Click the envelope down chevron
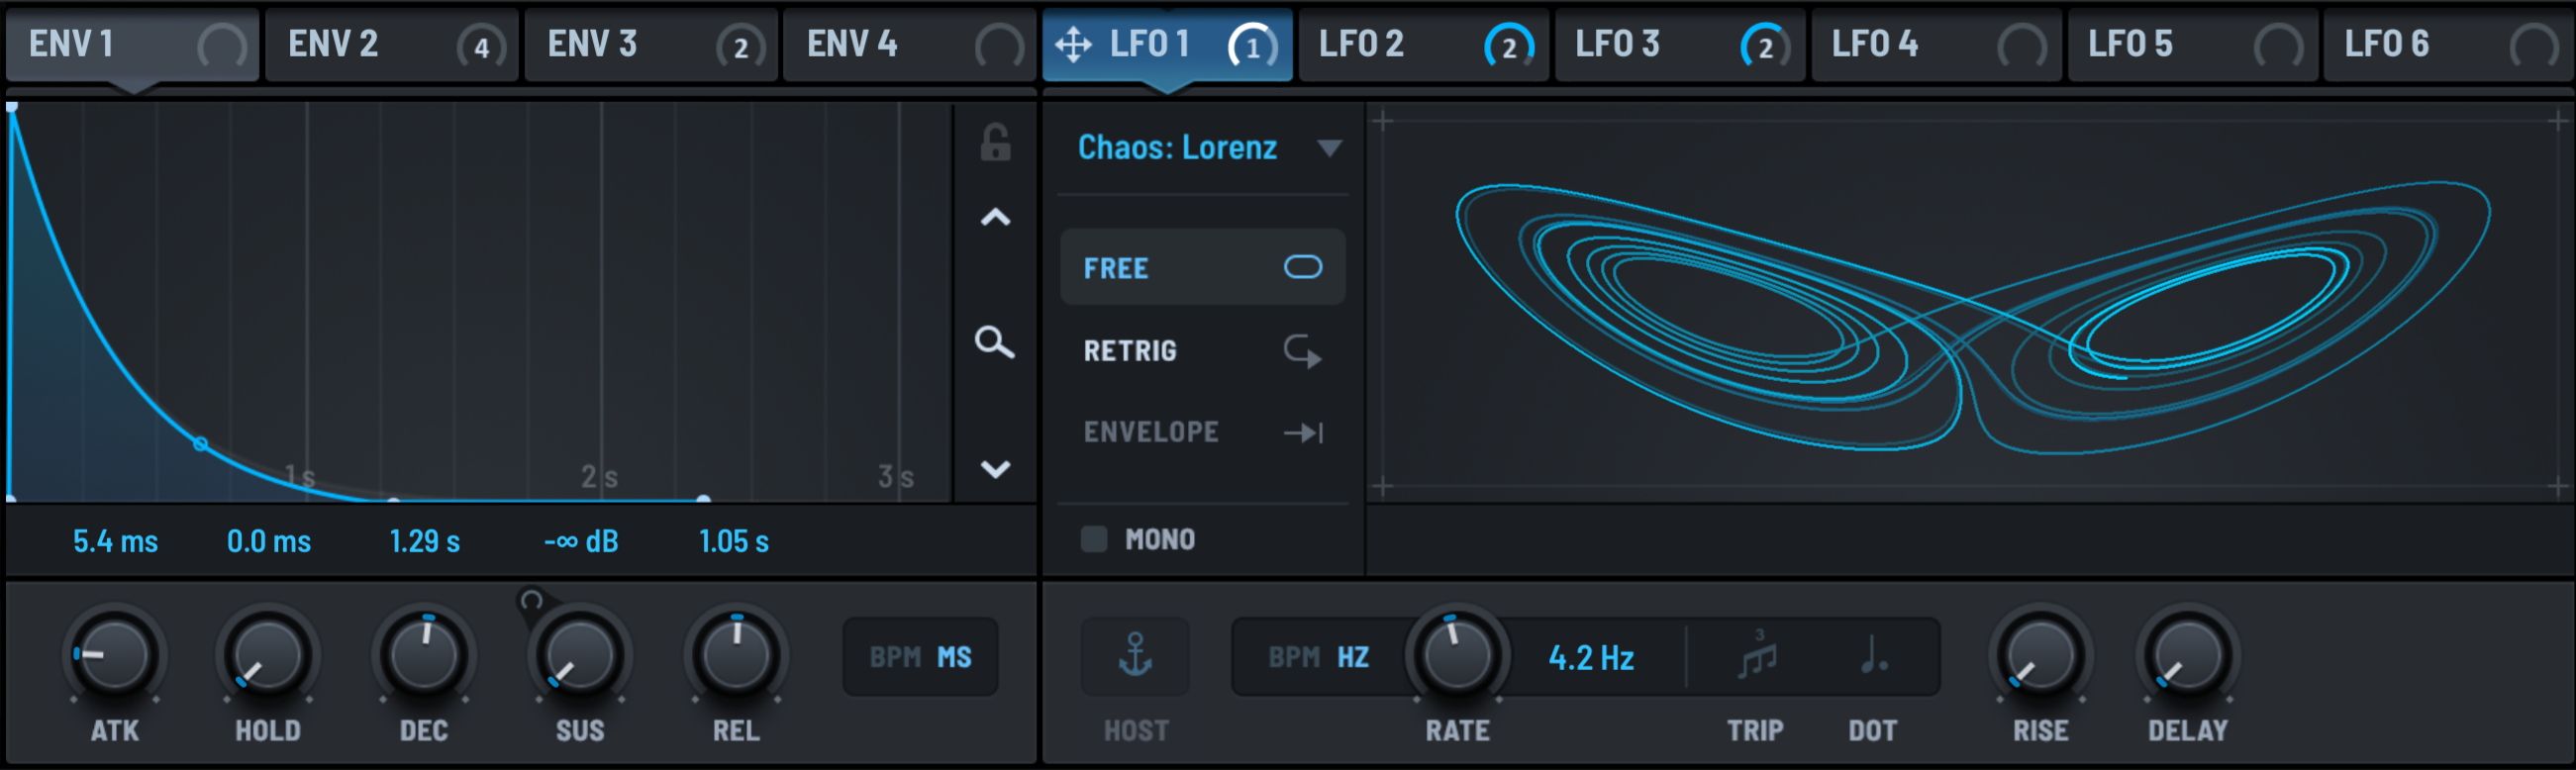The height and width of the screenshot is (770, 2576). [995, 469]
